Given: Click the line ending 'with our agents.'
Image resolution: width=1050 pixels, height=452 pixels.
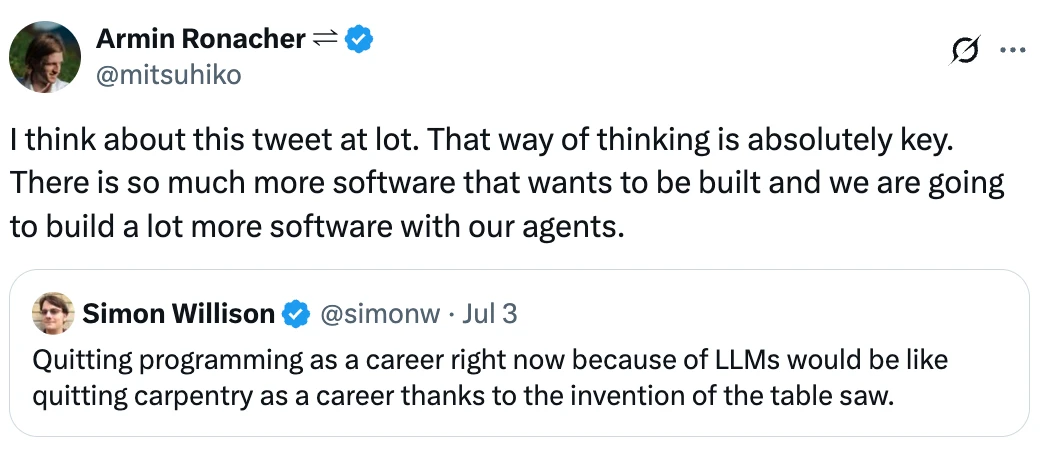Looking at the screenshot, I should 317,226.
